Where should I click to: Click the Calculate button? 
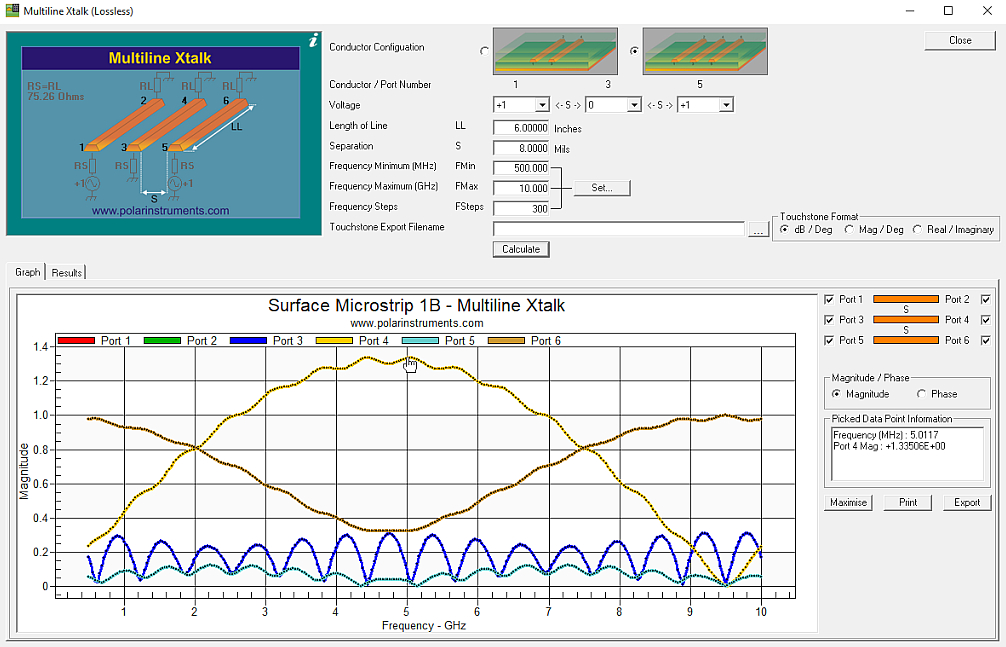pos(521,249)
